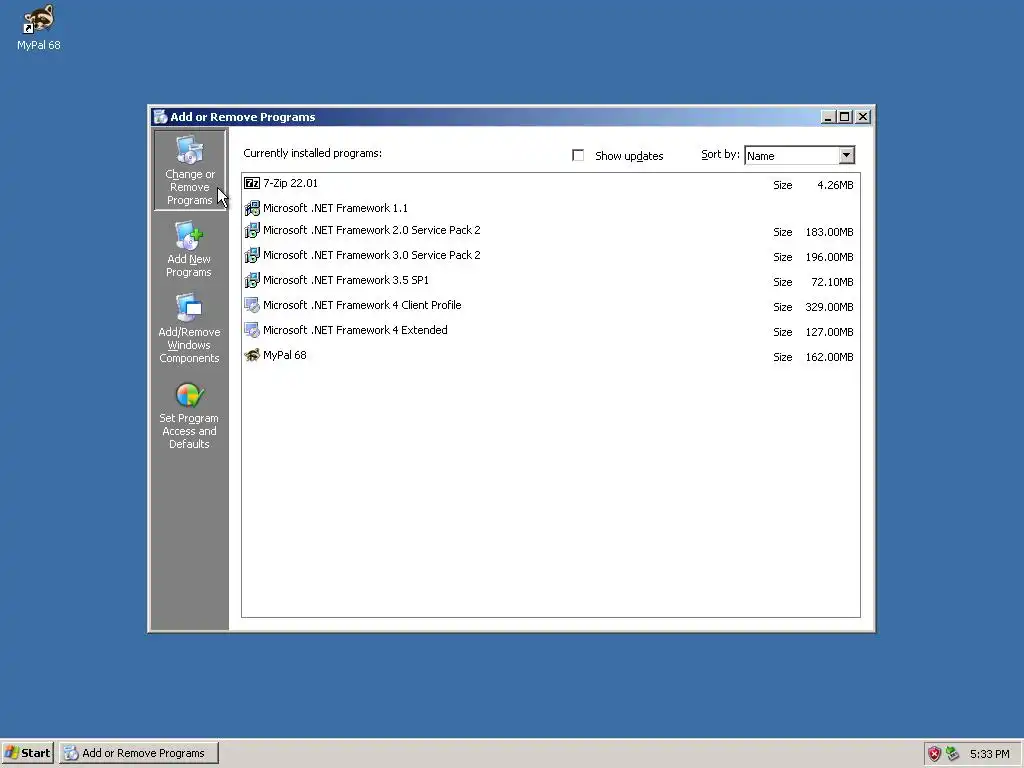Click the 162.00MB size value

[829, 357]
